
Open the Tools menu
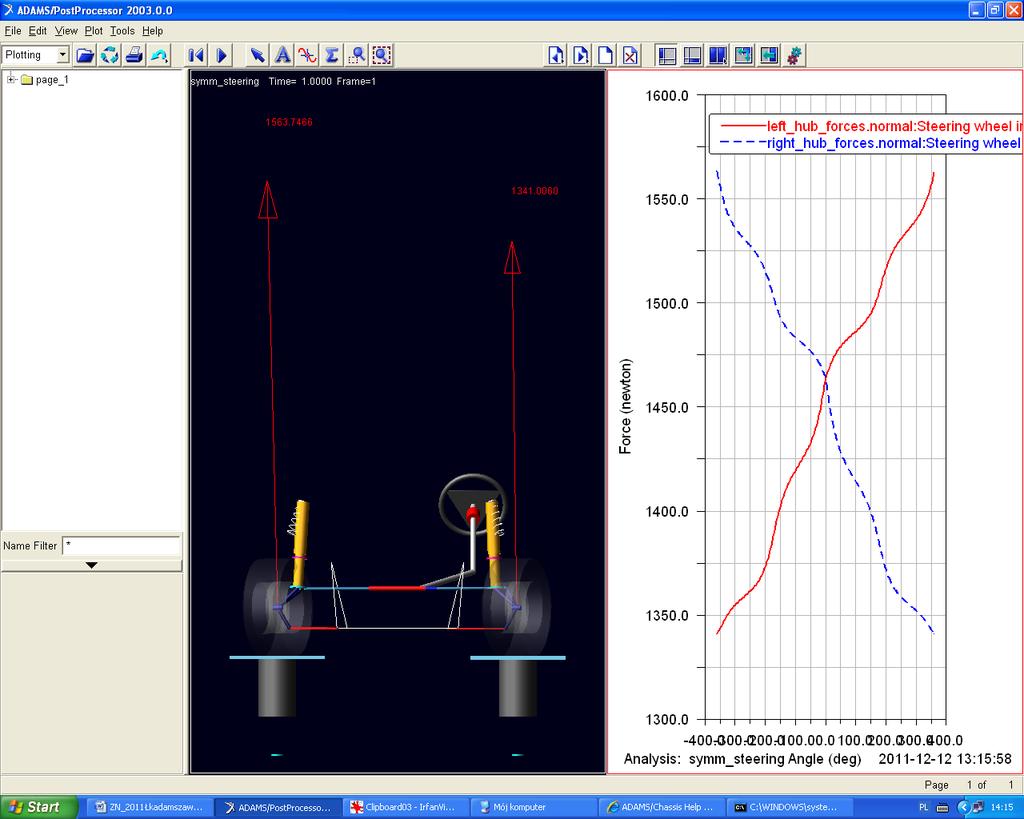[x=122, y=31]
